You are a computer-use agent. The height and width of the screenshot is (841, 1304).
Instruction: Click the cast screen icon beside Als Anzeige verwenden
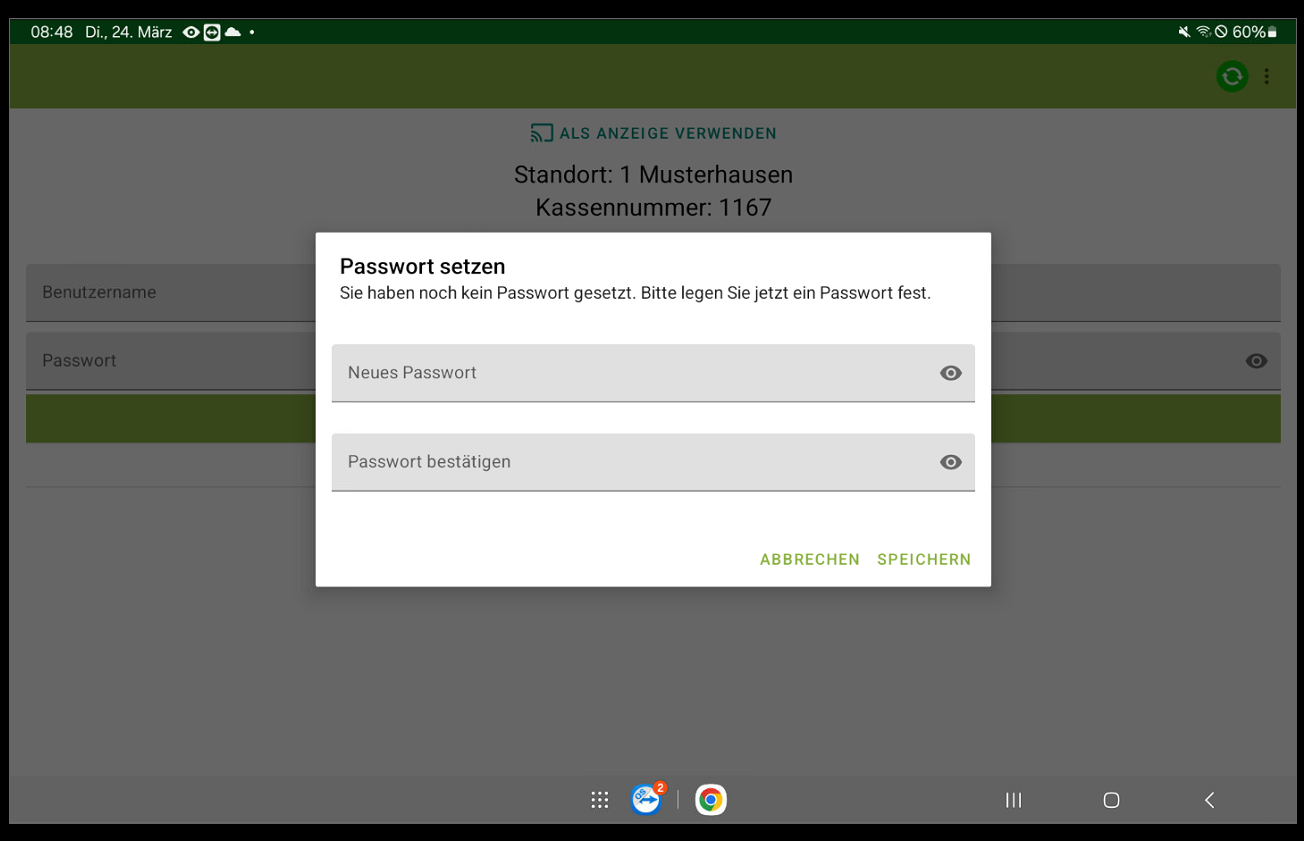541,133
